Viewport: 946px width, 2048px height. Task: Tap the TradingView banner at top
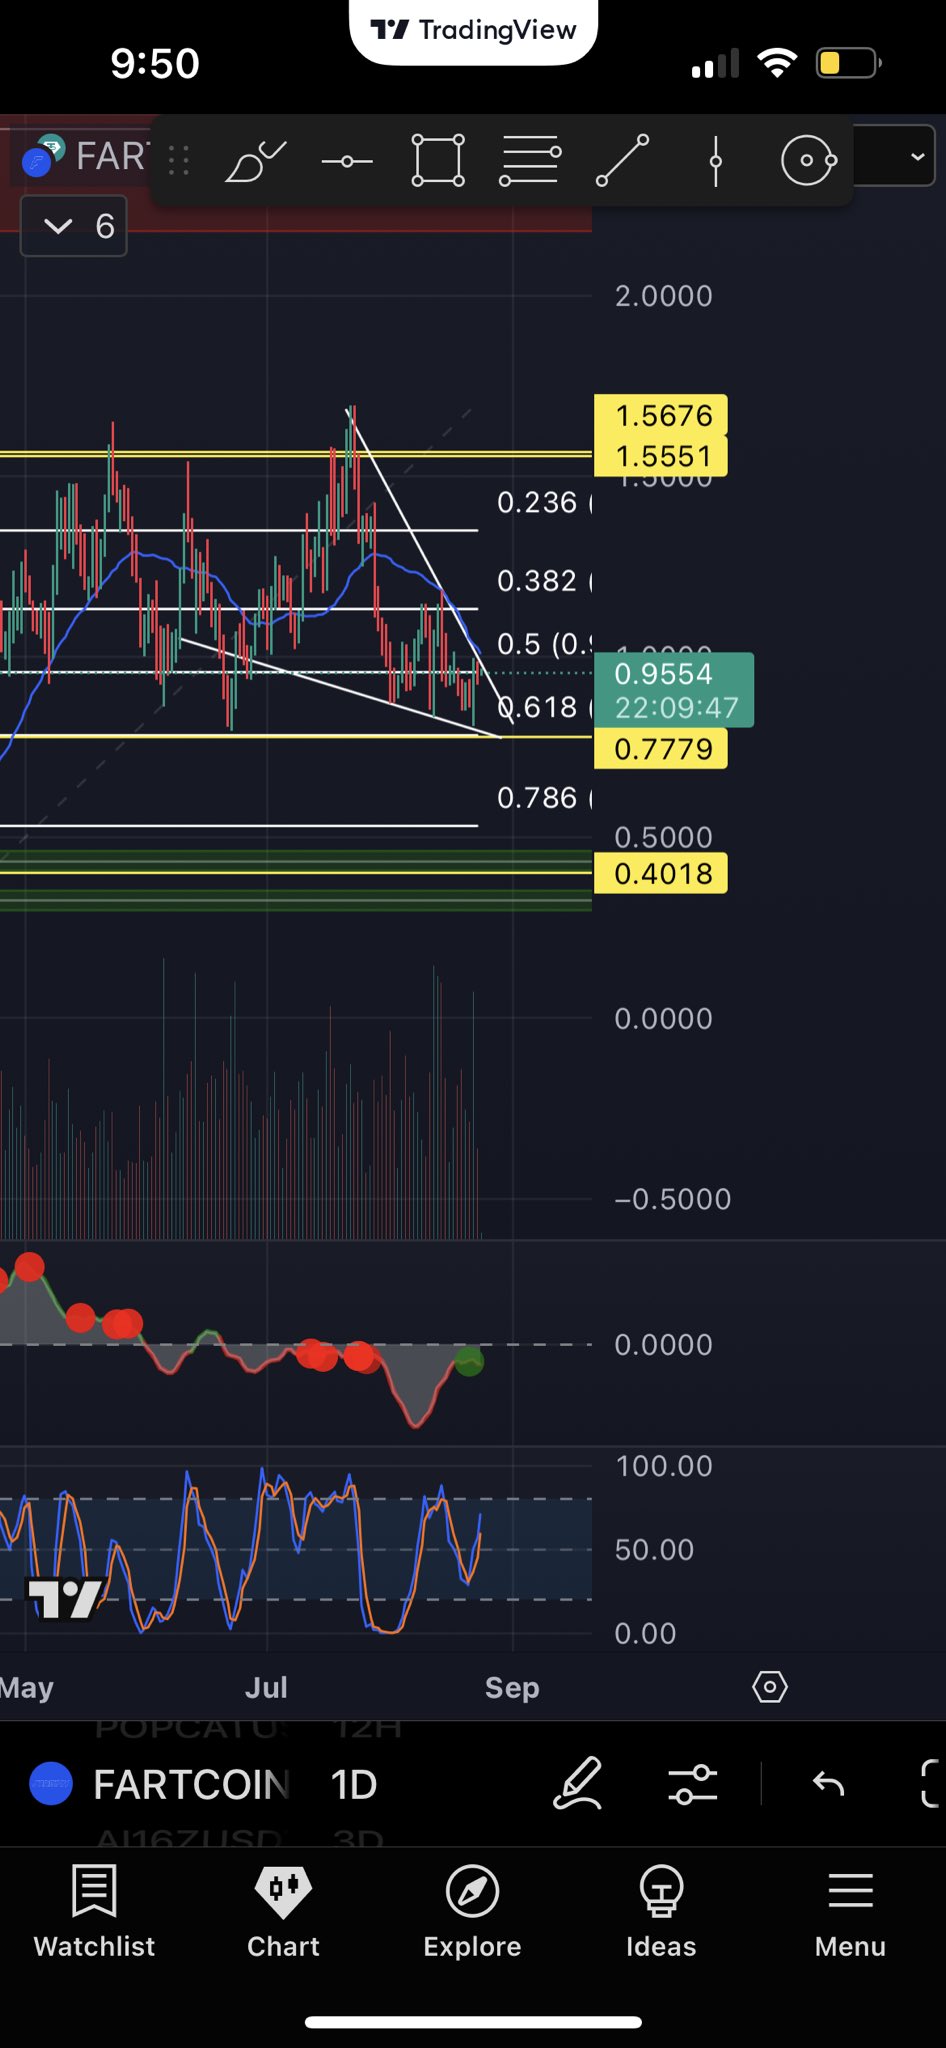click(x=473, y=30)
